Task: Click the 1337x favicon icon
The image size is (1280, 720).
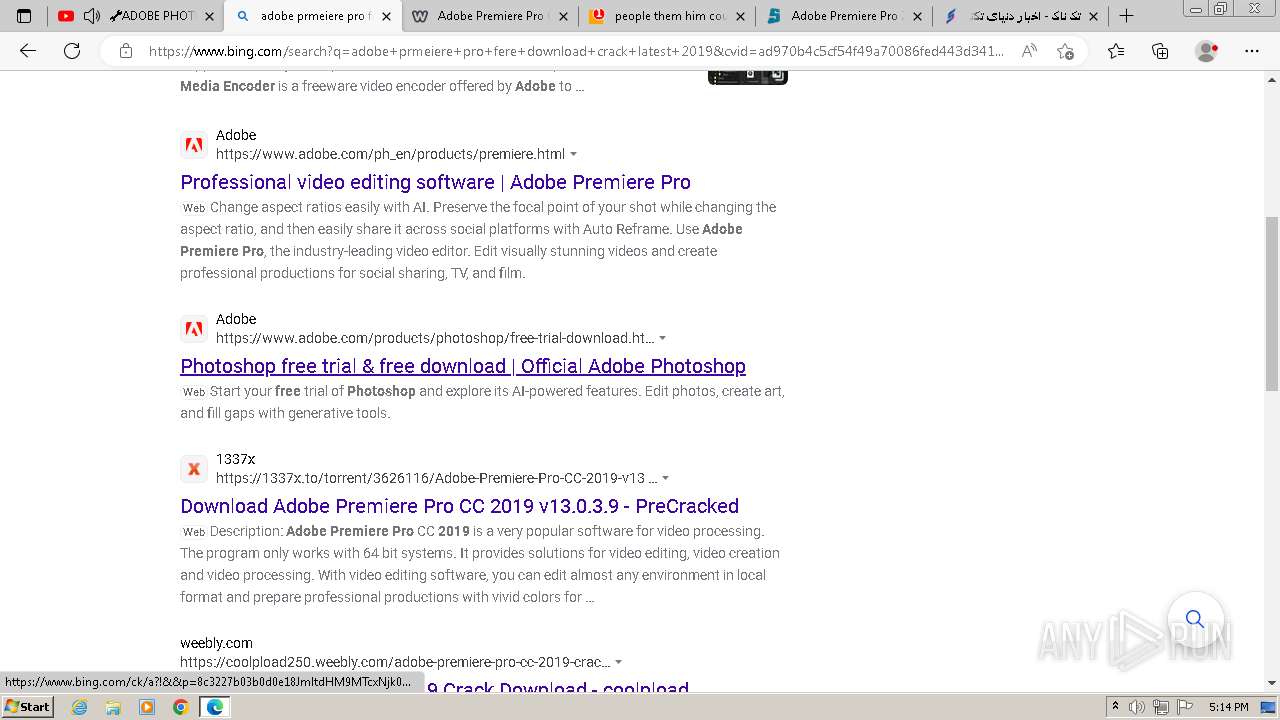Action: pyautogui.click(x=194, y=469)
